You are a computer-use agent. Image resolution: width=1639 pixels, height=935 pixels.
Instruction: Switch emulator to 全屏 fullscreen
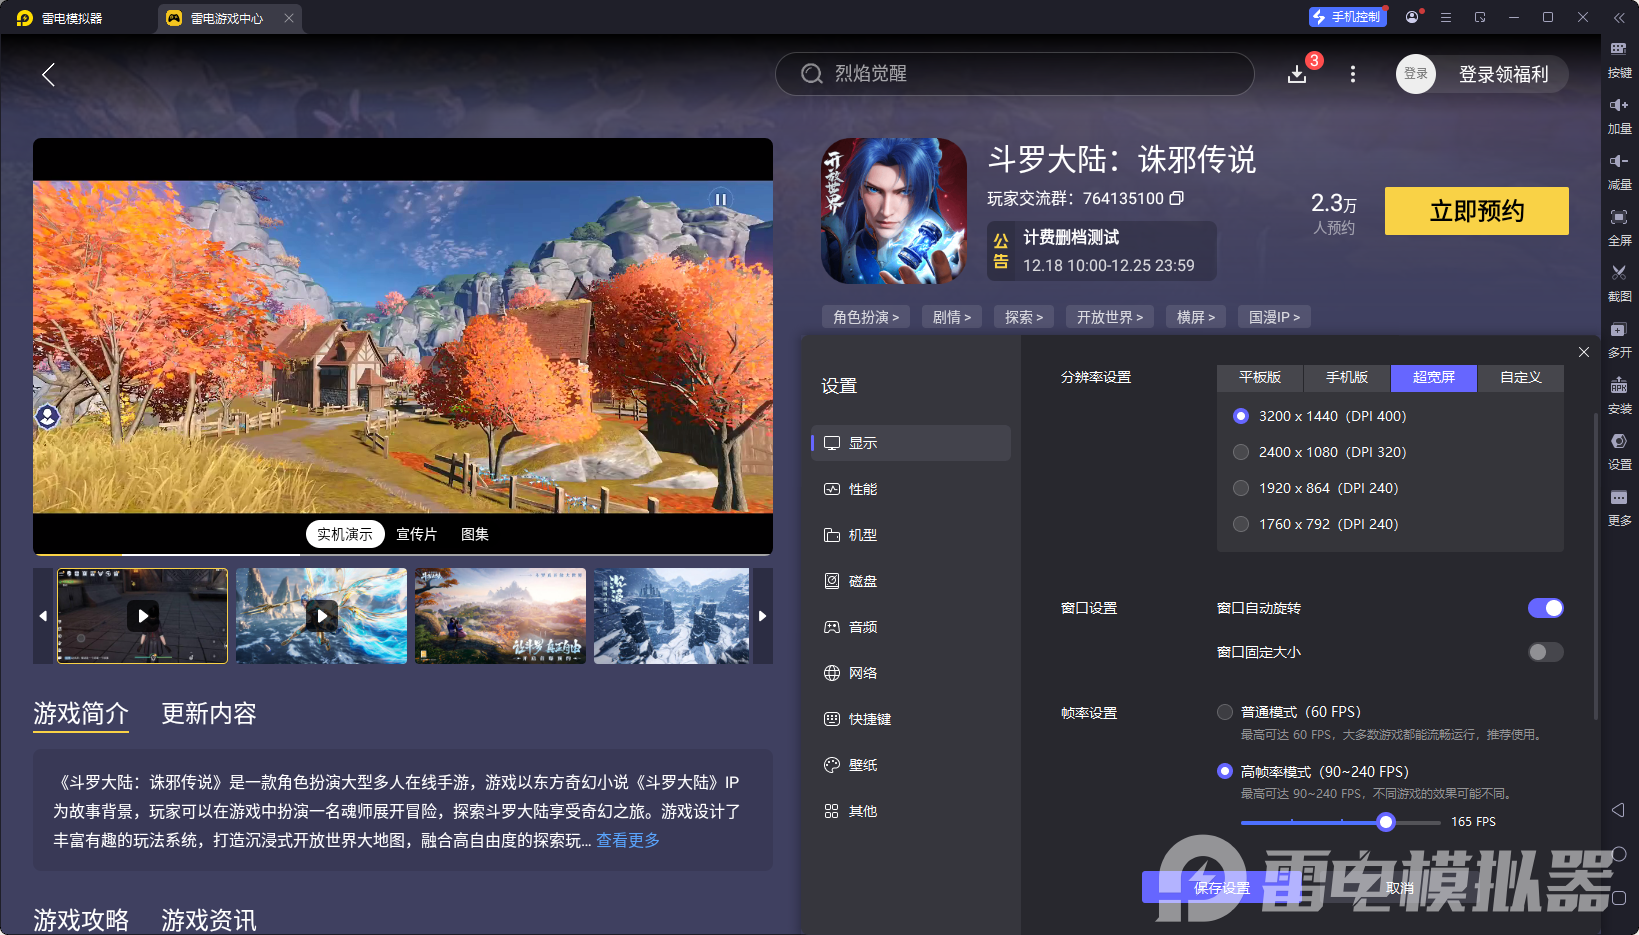coord(1620,227)
